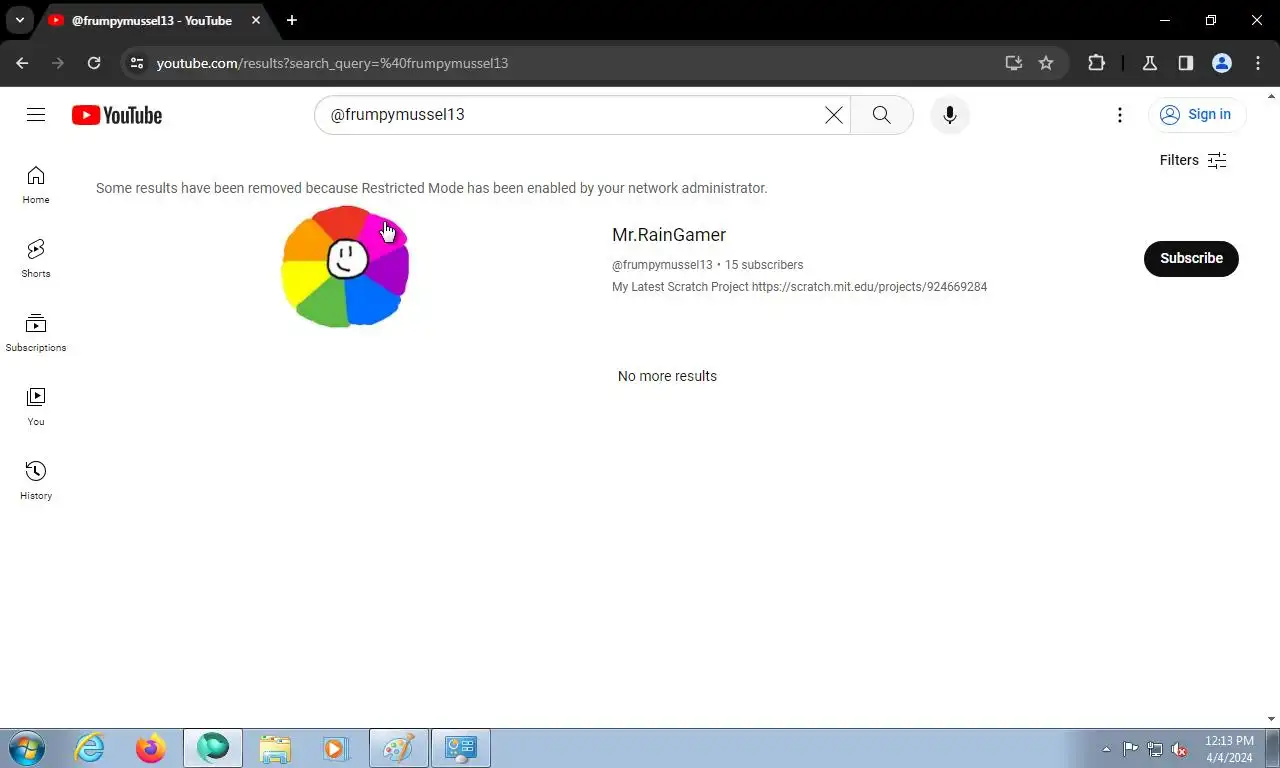The height and width of the screenshot is (768, 1280).
Task: Clear the search box with the X
Action: pyautogui.click(x=833, y=115)
